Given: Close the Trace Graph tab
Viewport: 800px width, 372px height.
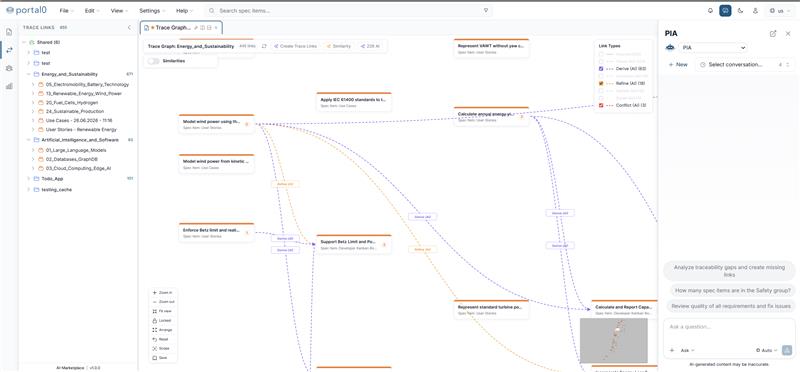Looking at the screenshot, I should [x=216, y=28].
